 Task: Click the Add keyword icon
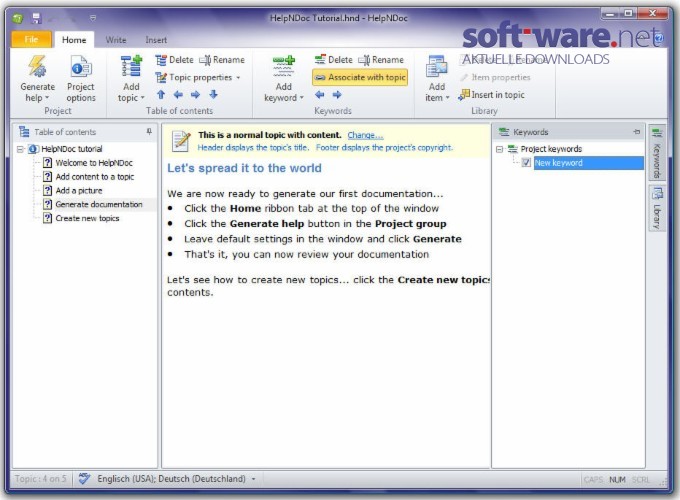pos(284,67)
